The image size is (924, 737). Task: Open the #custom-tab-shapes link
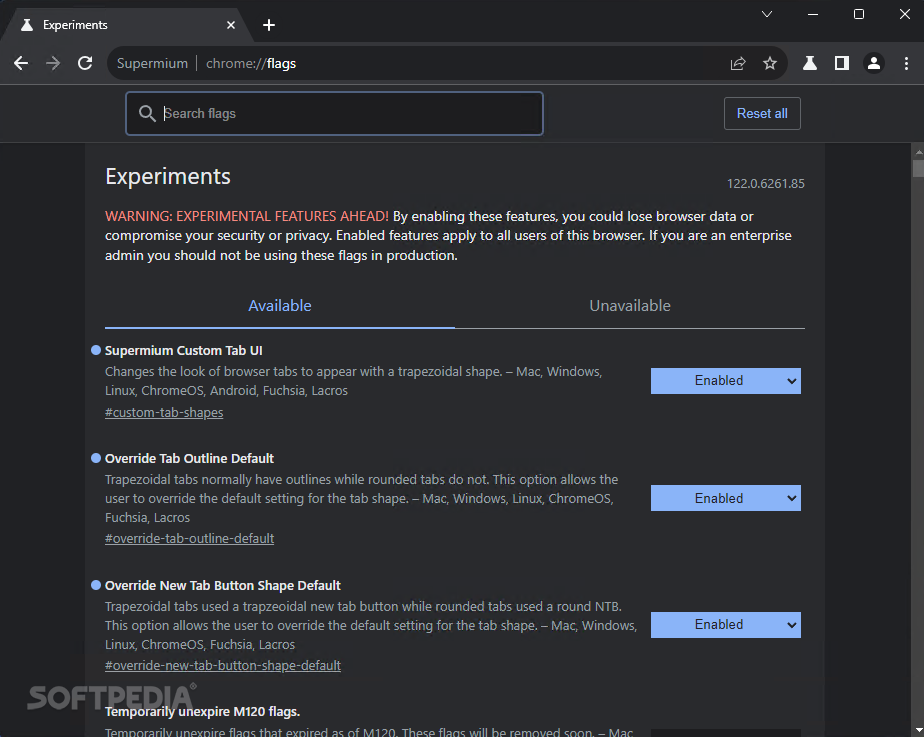click(164, 412)
